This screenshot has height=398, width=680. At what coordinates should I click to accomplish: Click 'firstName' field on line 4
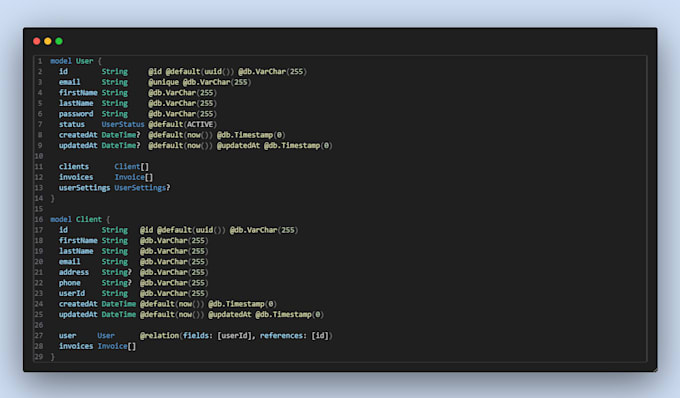(78, 93)
